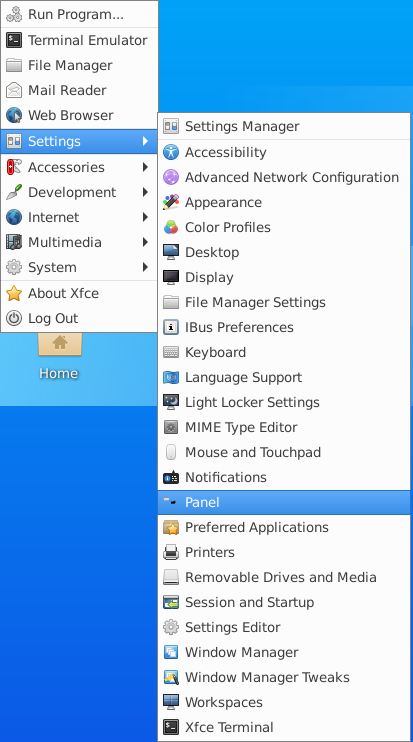The image size is (413, 742).
Task: Click the Desktop monitor icon
Action: pyautogui.click(x=171, y=252)
